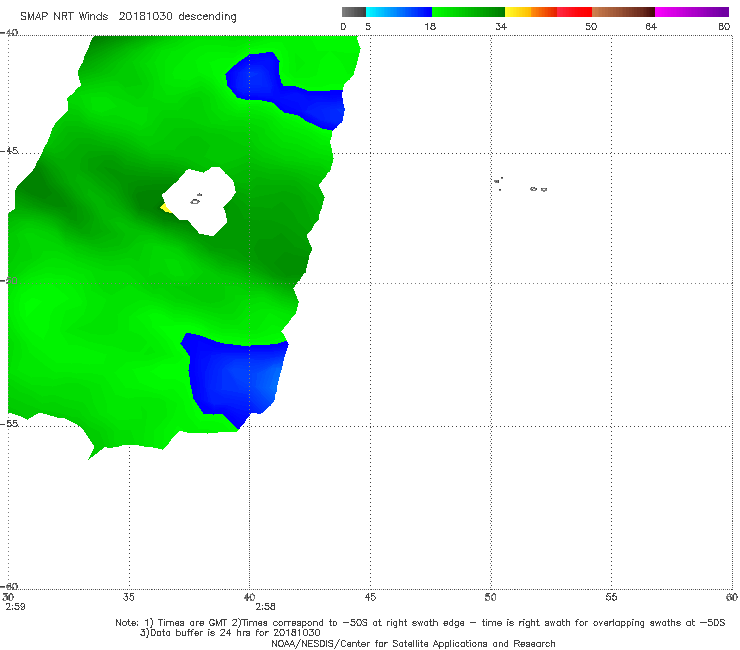
Task: Pick the brown segment of the color bar
Action: [623, 12]
